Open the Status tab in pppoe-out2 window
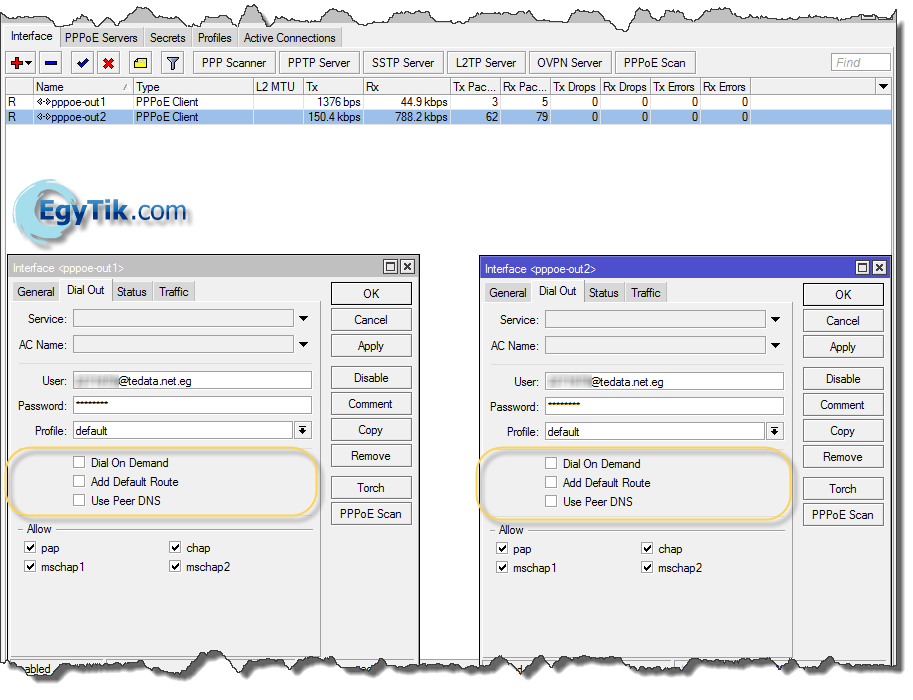 click(x=603, y=293)
